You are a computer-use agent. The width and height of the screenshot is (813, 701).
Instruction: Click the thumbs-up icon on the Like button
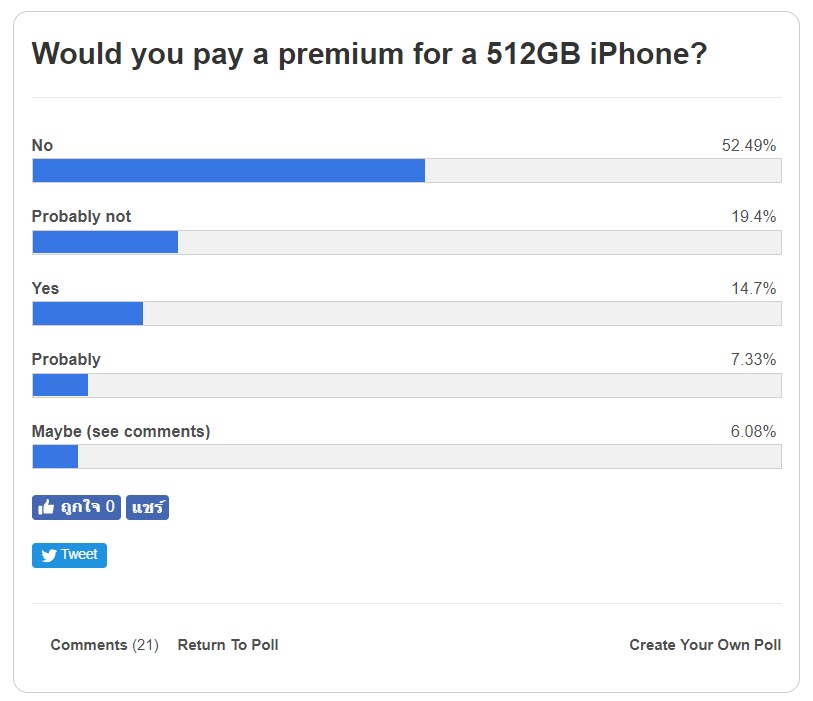[46, 507]
